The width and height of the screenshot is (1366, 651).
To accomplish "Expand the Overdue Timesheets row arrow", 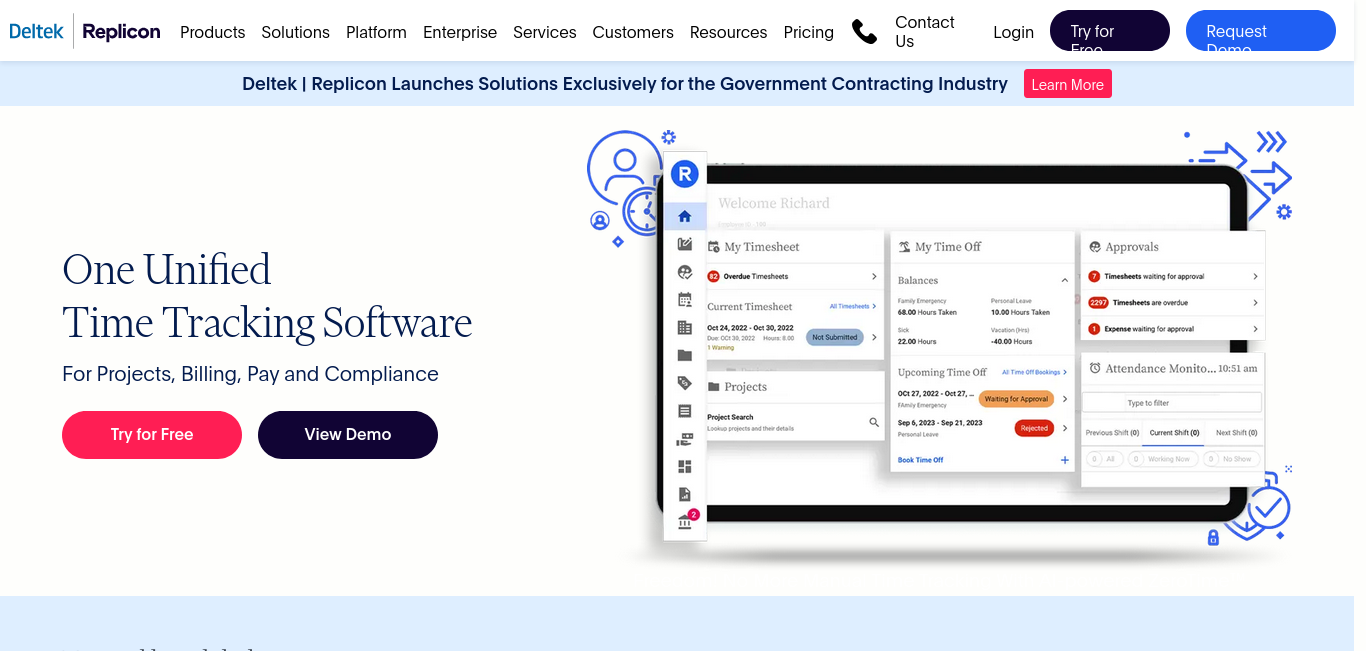I will pos(874,276).
